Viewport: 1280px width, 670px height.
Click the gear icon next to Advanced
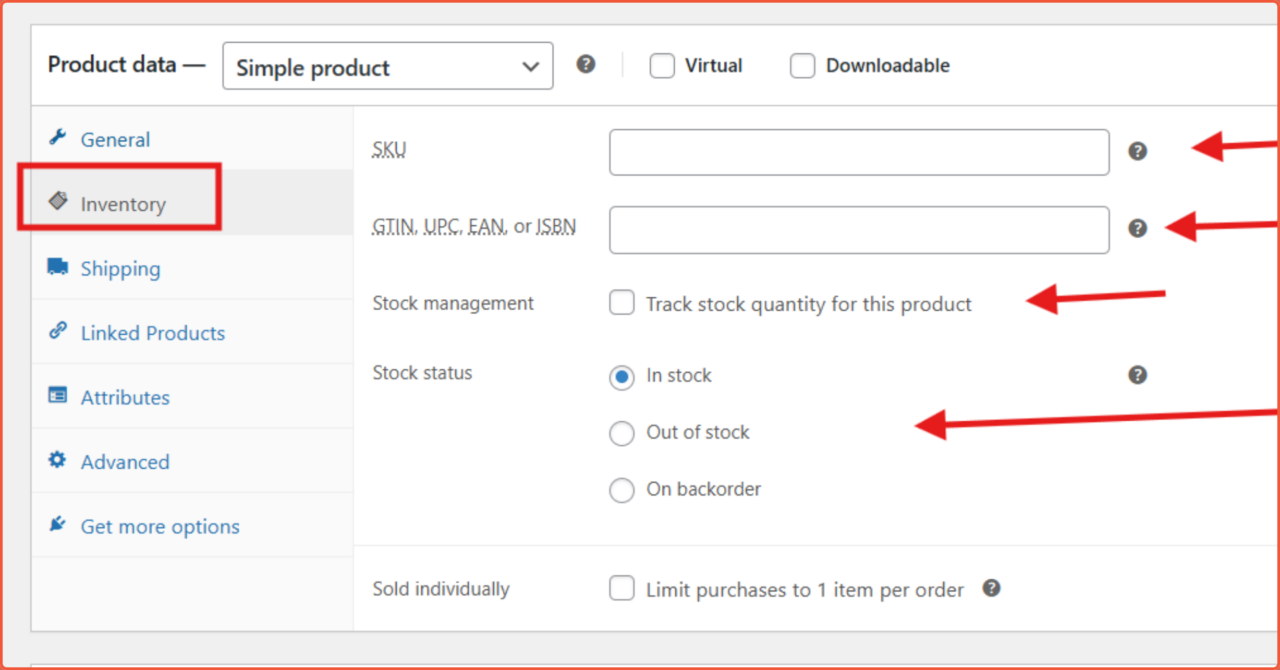pyautogui.click(x=57, y=461)
